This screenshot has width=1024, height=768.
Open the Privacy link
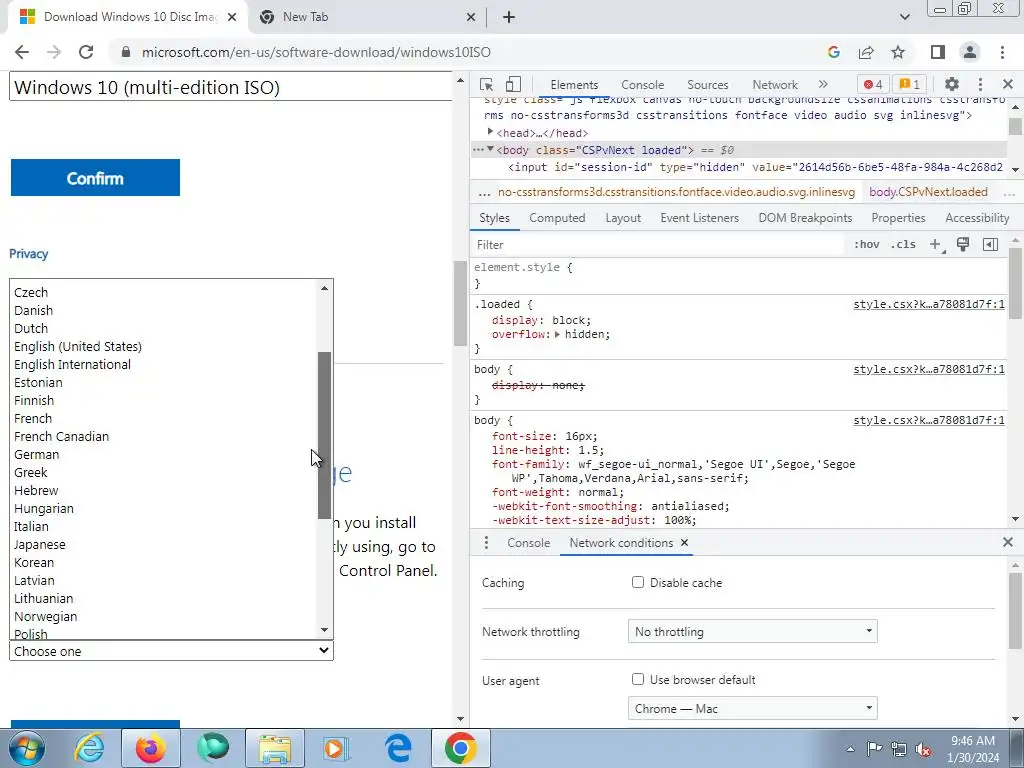tap(29, 253)
